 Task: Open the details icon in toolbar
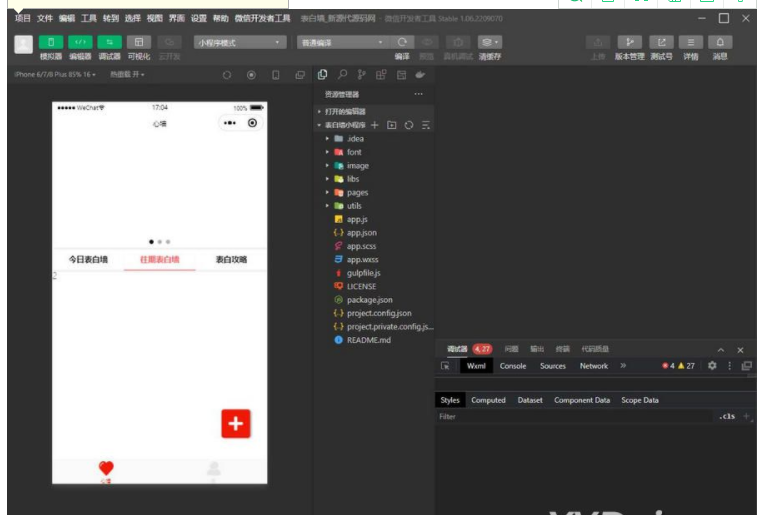(x=690, y=42)
